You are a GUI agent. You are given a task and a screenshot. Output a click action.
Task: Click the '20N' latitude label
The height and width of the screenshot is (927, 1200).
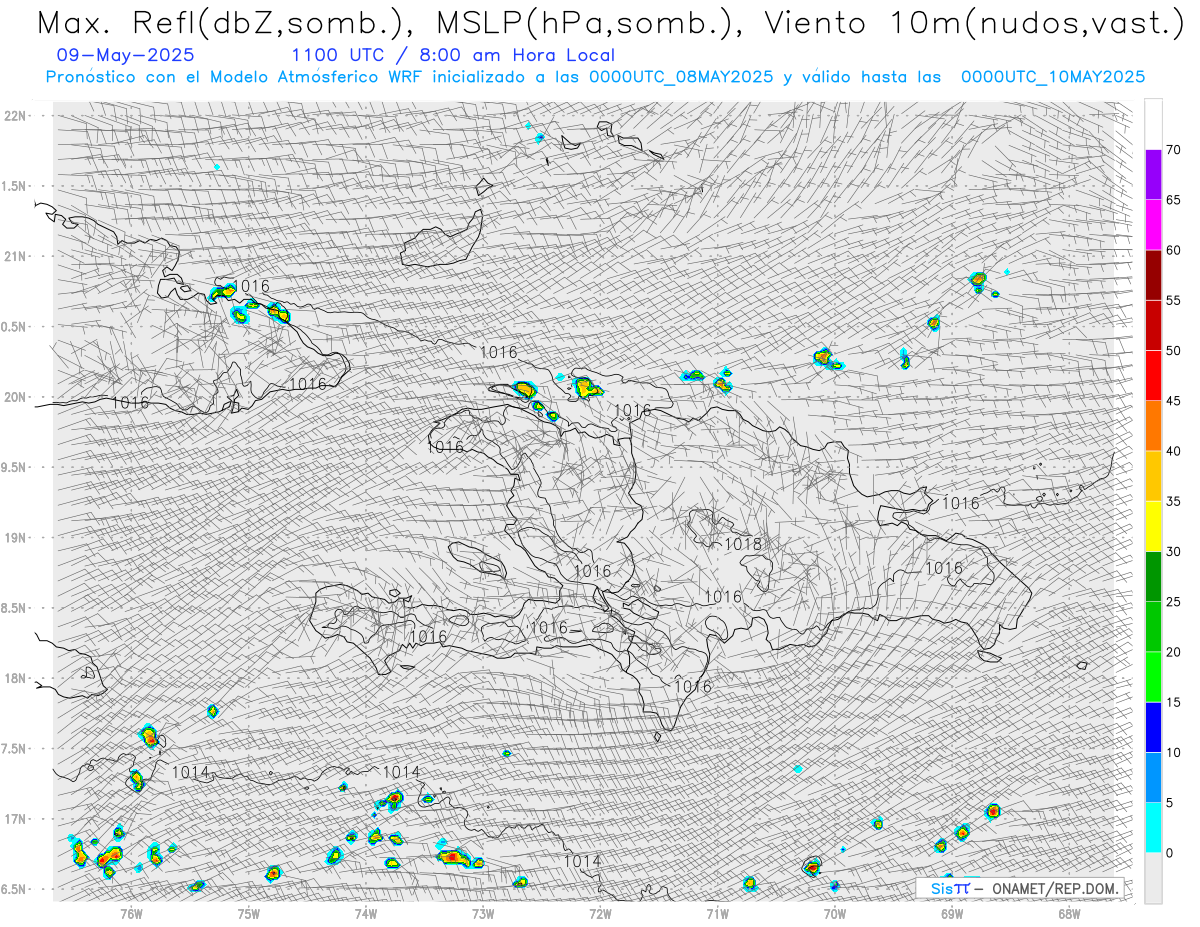tap(15, 397)
